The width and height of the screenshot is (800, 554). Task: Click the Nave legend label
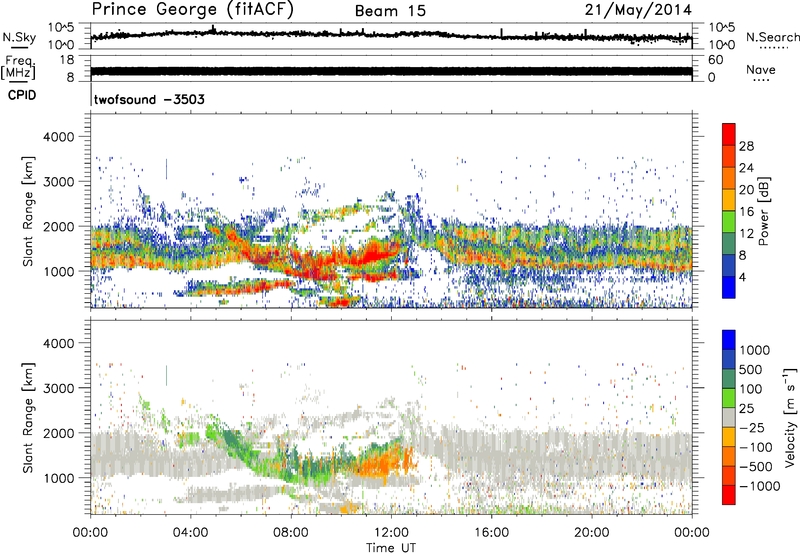pyautogui.click(x=760, y=69)
